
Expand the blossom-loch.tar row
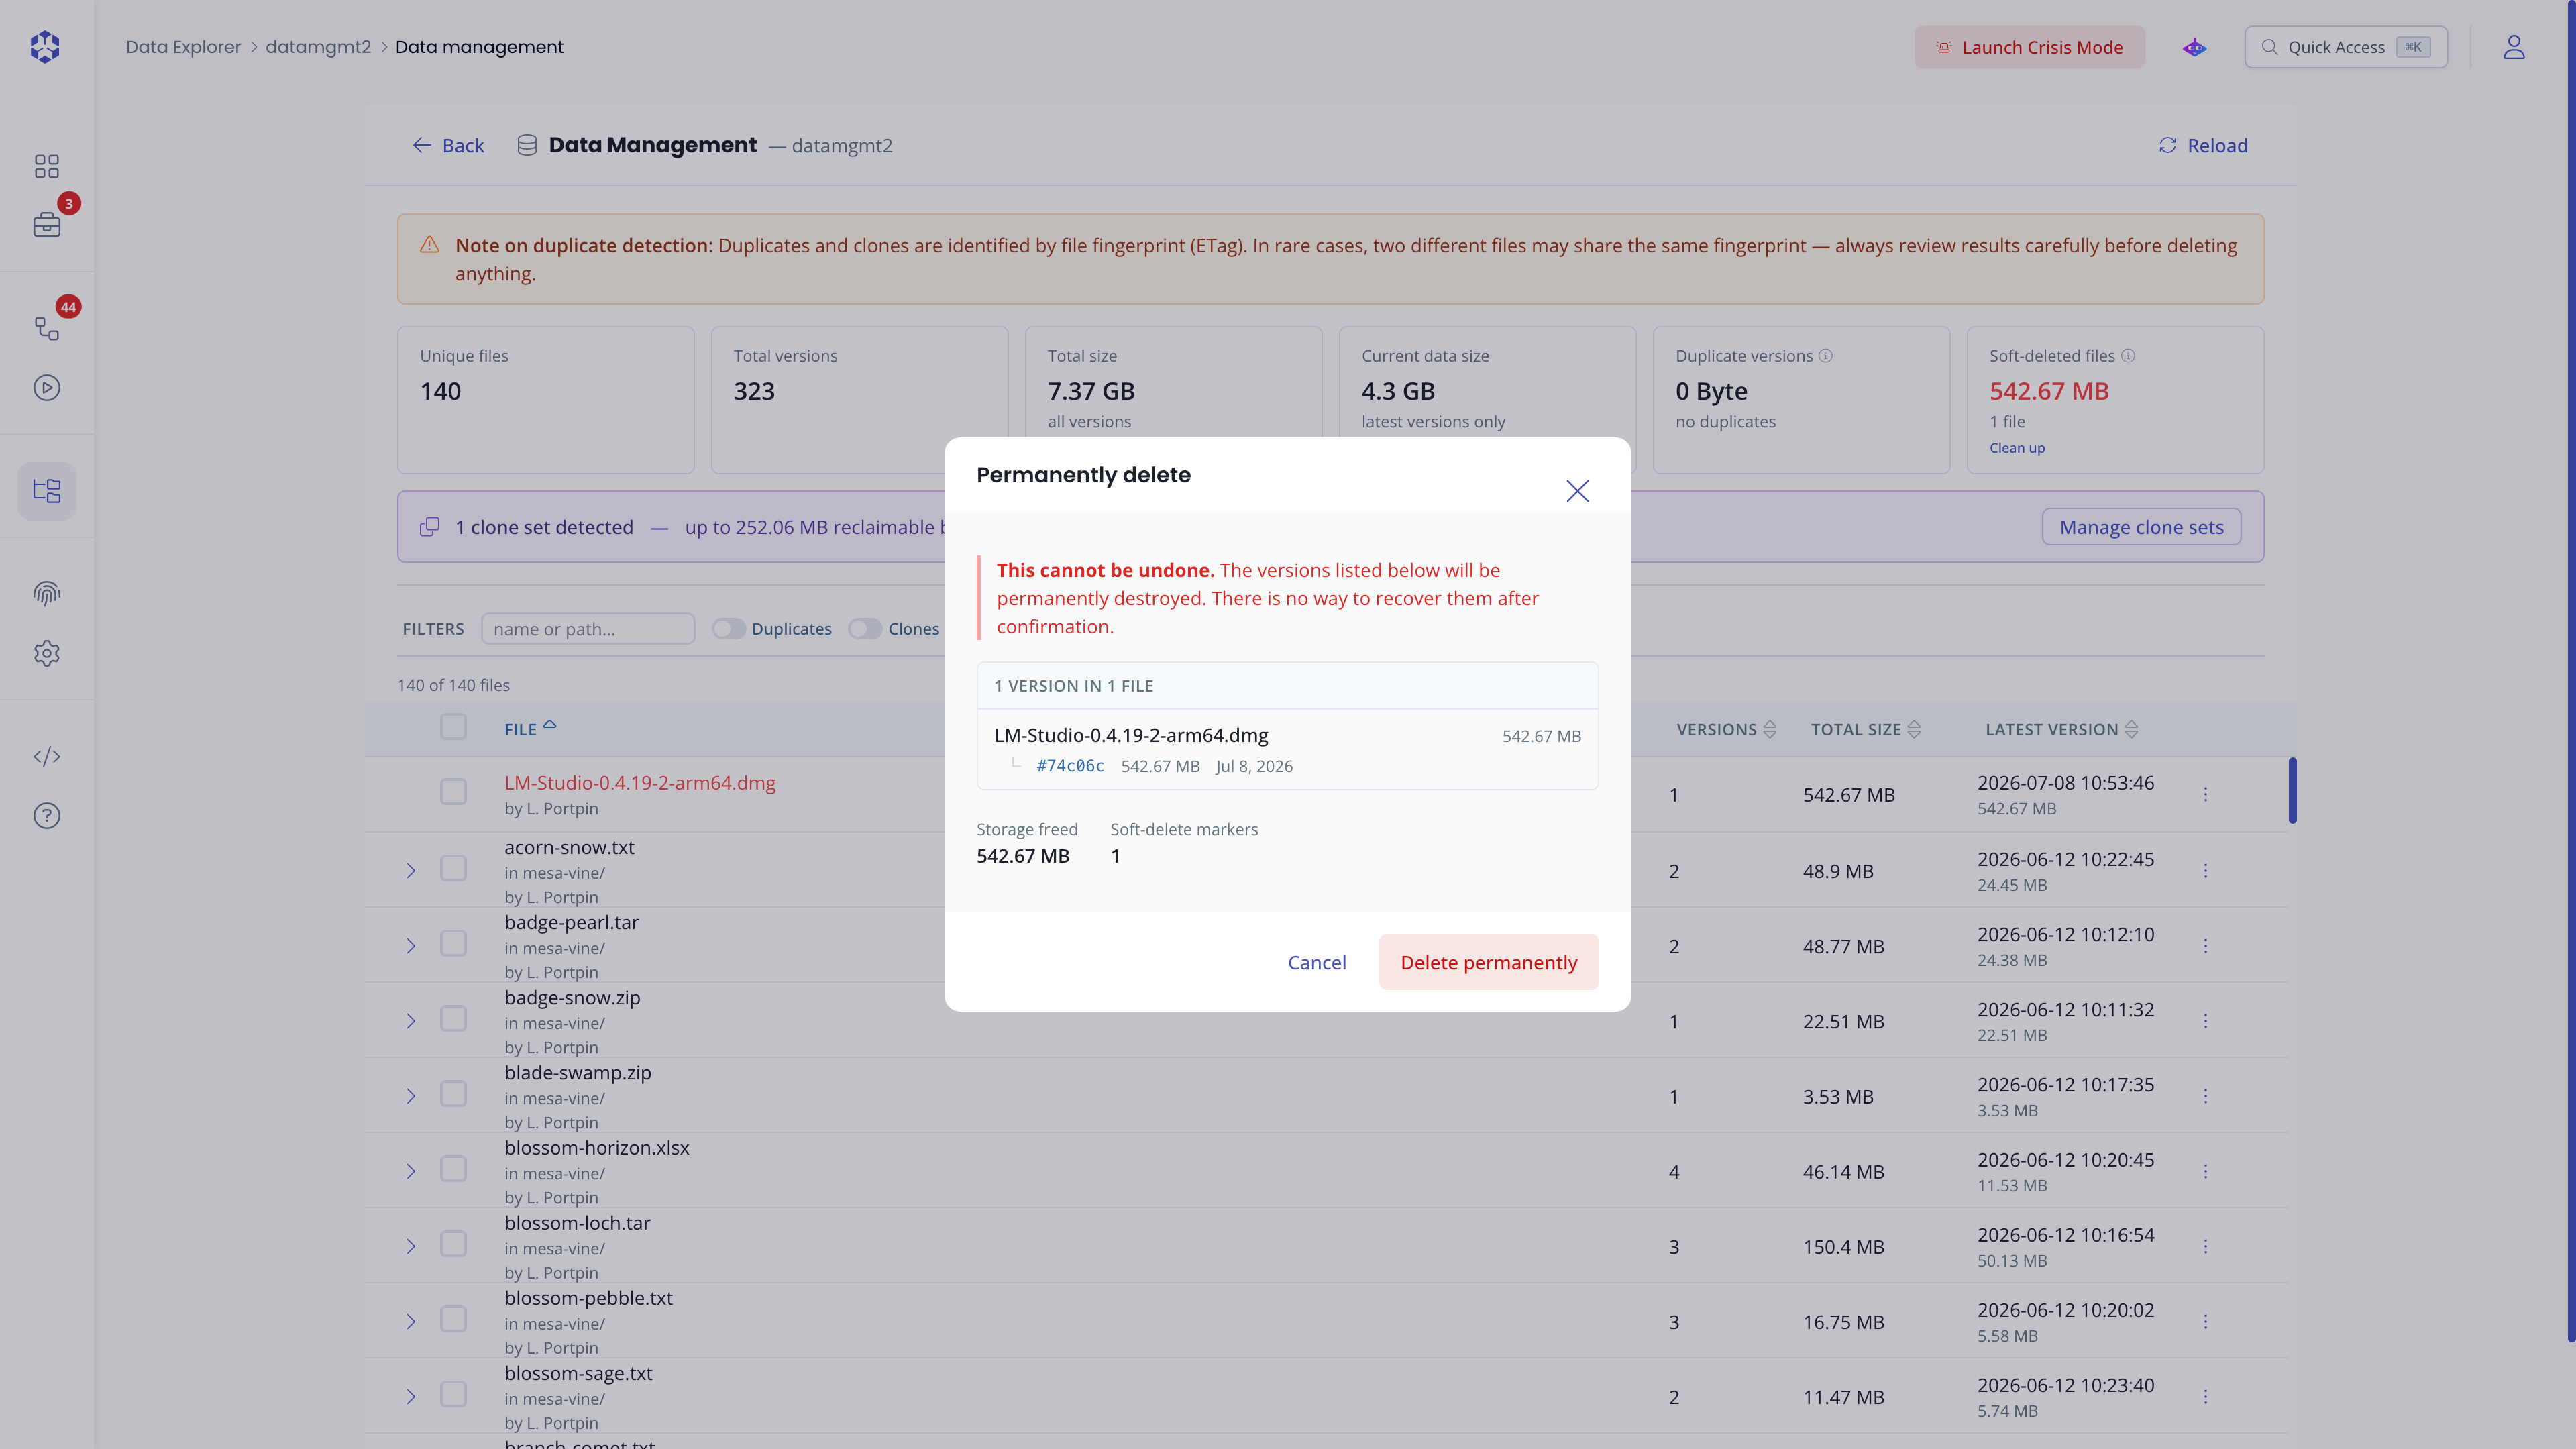[411, 1246]
